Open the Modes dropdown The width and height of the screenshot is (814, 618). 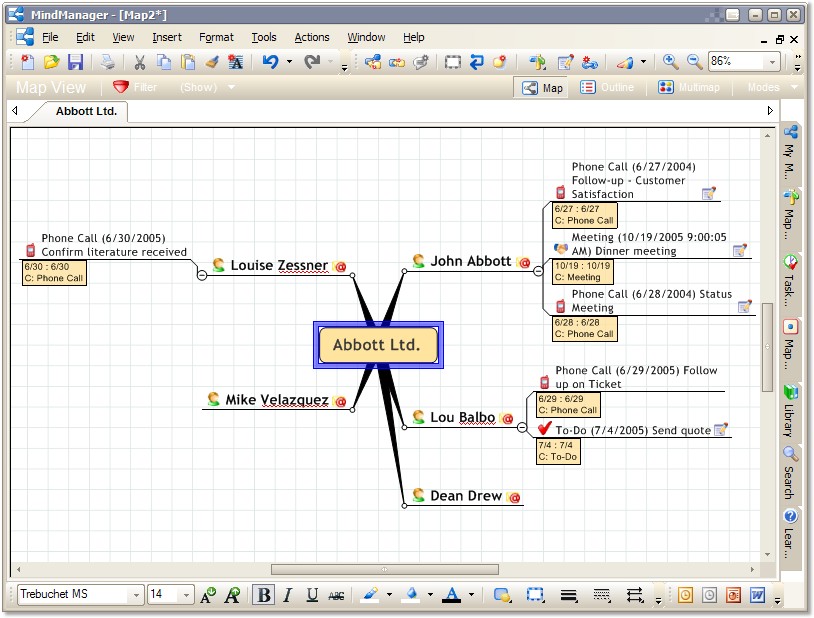tap(772, 87)
